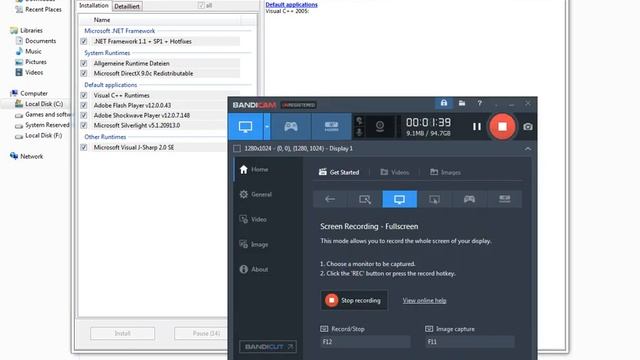Collapse the Bandicam panel with chevron

pos(528,149)
